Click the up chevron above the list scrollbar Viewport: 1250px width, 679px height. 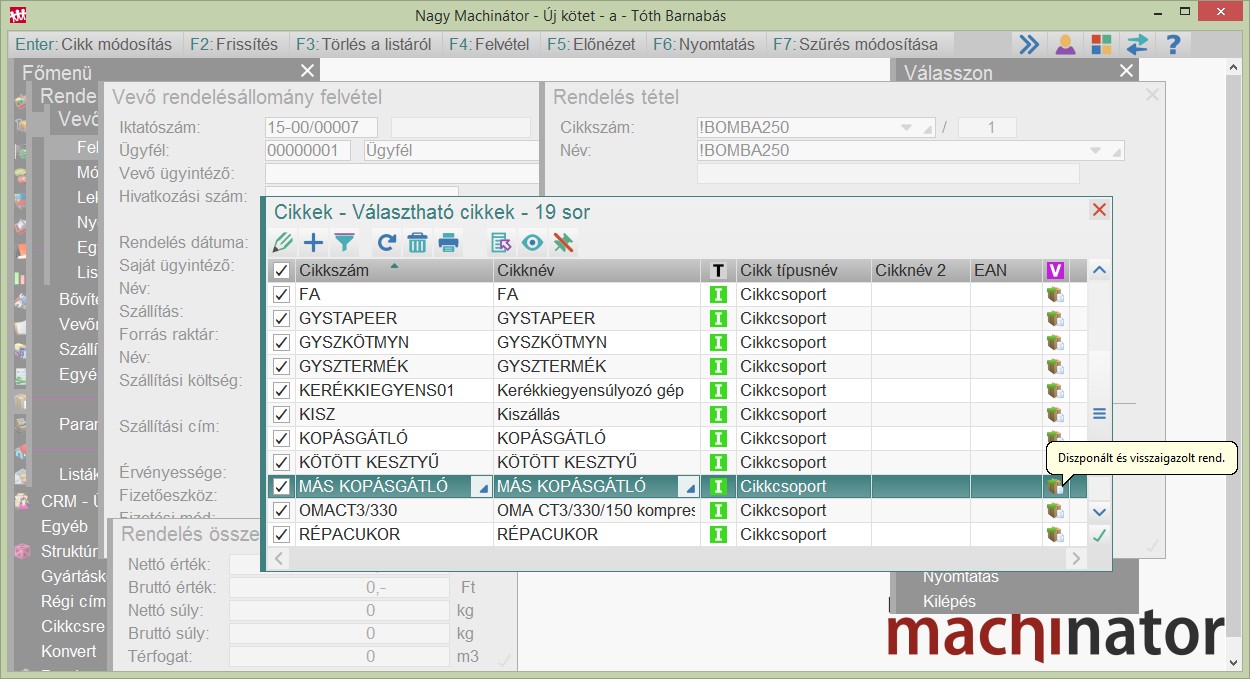pos(1100,269)
